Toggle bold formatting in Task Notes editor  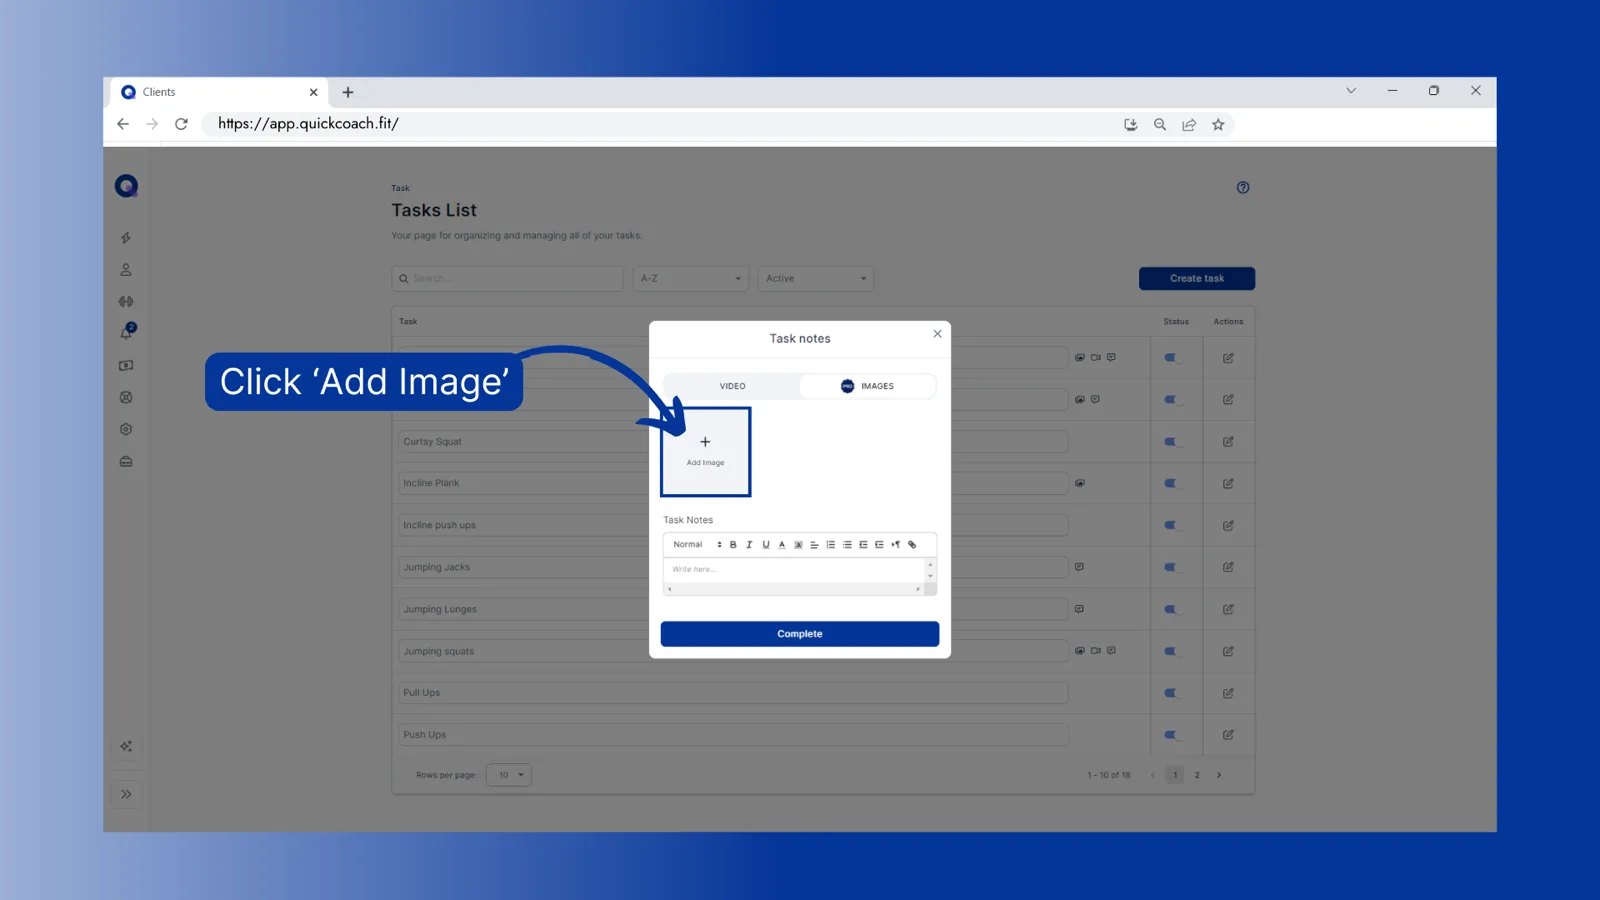tap(733, 545)
